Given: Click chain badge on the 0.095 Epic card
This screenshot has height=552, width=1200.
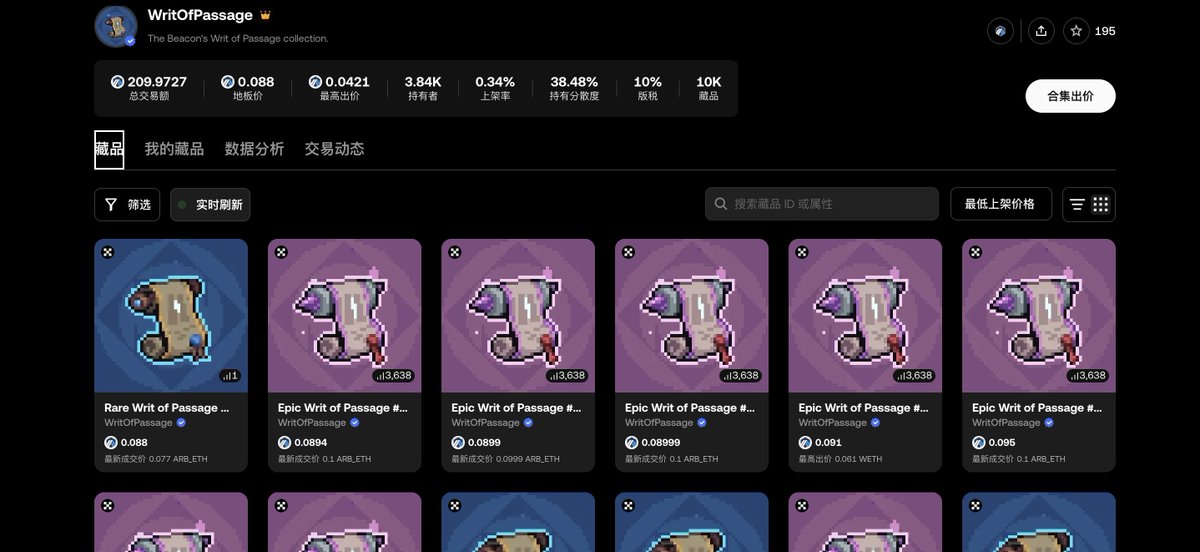Looking at the screenshot, I should (975, 252).
